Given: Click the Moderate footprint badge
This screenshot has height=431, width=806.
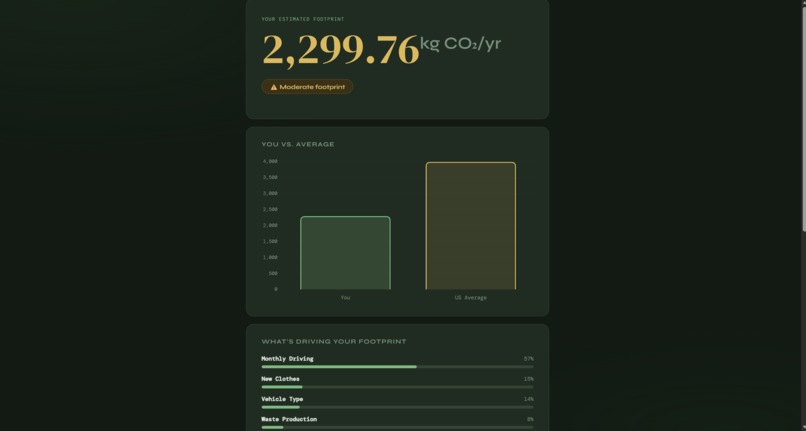Looking at the screenshot, I should pos(307,86).
